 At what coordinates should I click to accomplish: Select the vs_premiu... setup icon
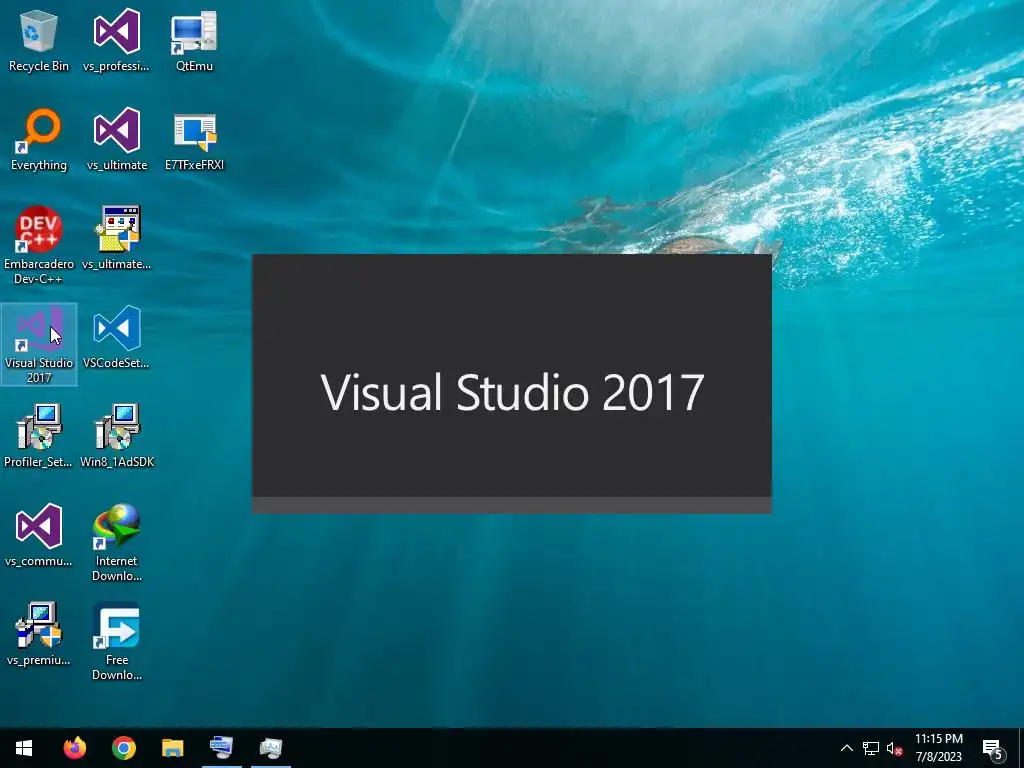coord(39,635)
